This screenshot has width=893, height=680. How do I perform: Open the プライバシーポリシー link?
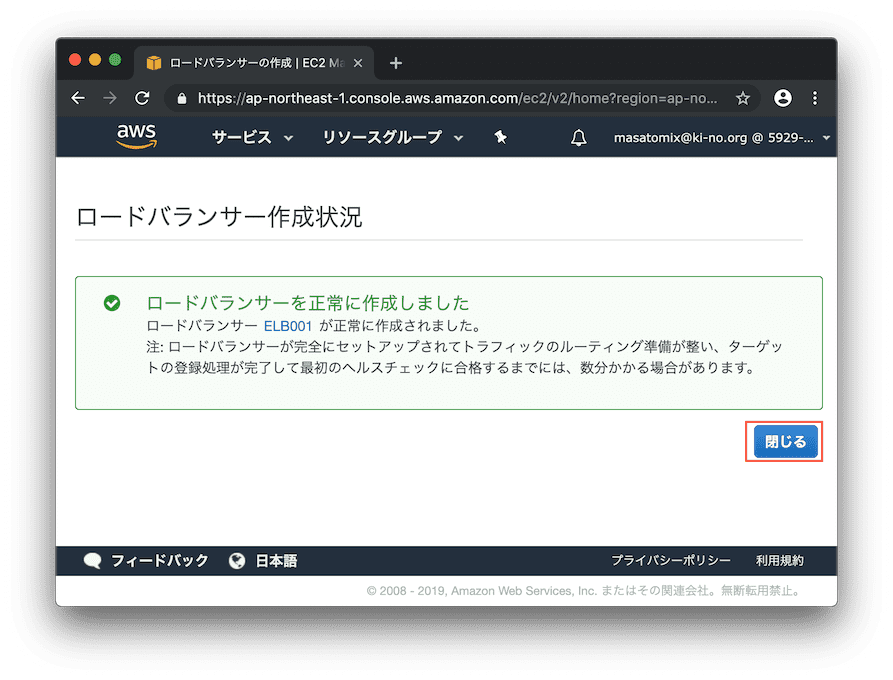tap(670, 560)
